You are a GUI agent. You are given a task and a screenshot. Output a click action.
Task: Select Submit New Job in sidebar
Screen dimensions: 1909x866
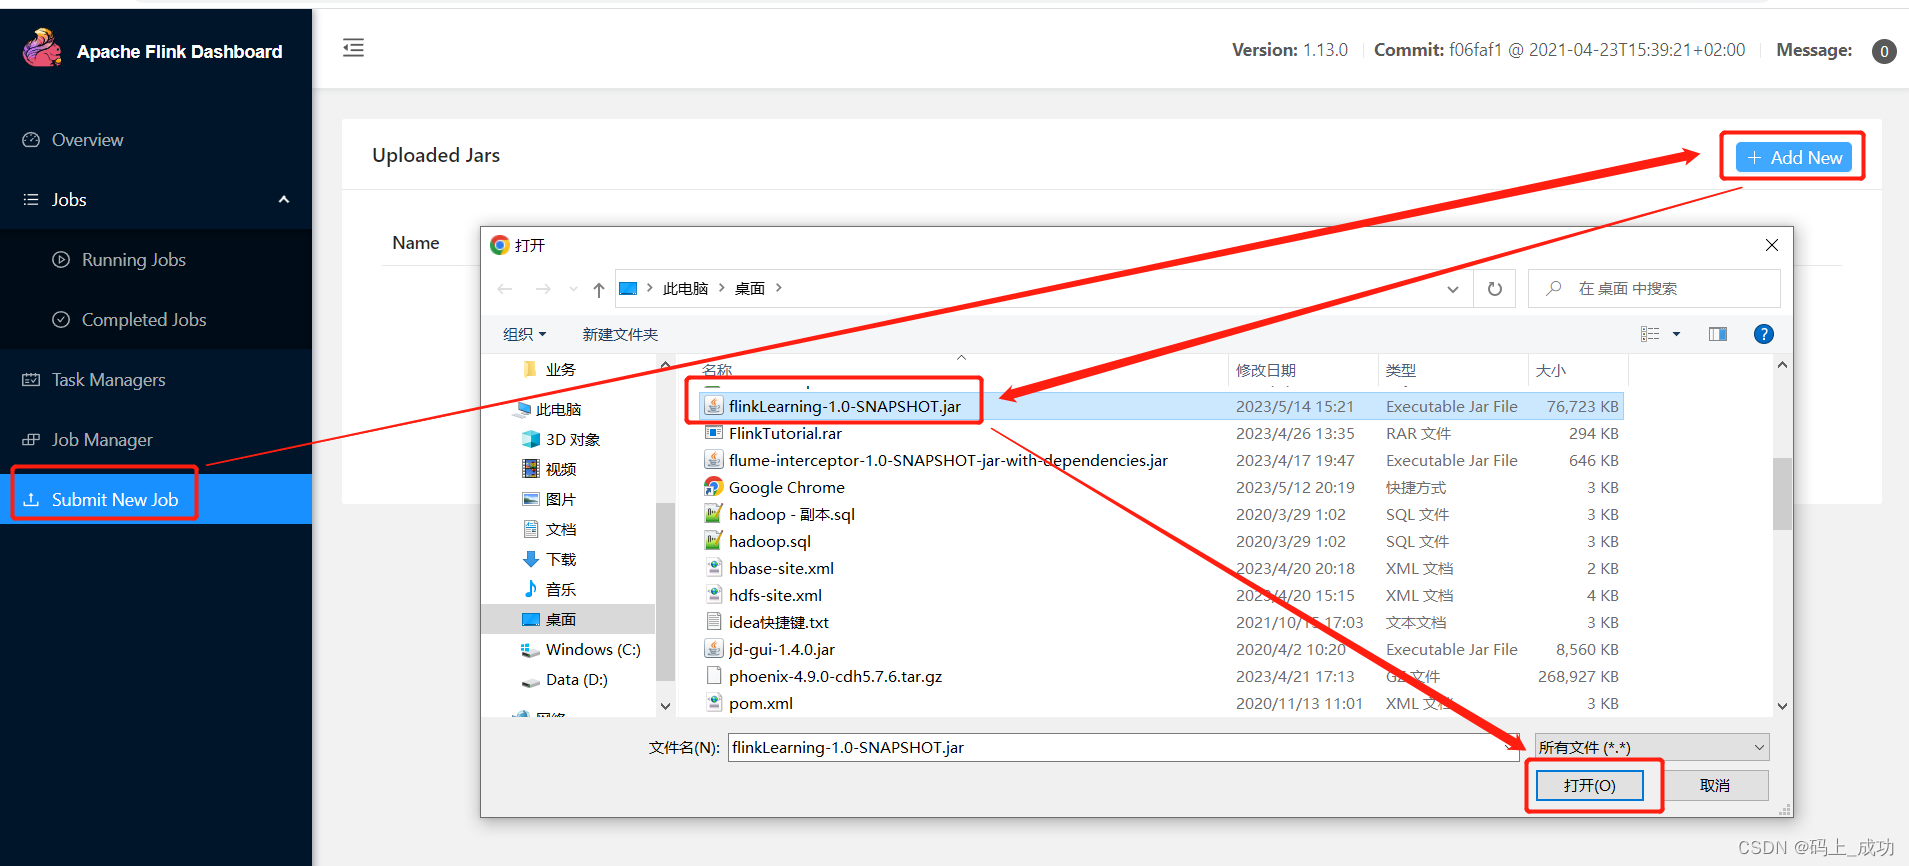(x=156, y=499)
